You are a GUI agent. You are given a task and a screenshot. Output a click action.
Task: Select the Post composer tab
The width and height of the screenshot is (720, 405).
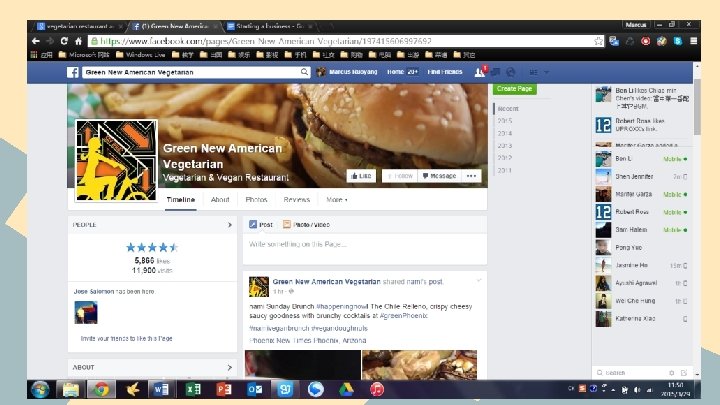[261, 225]
